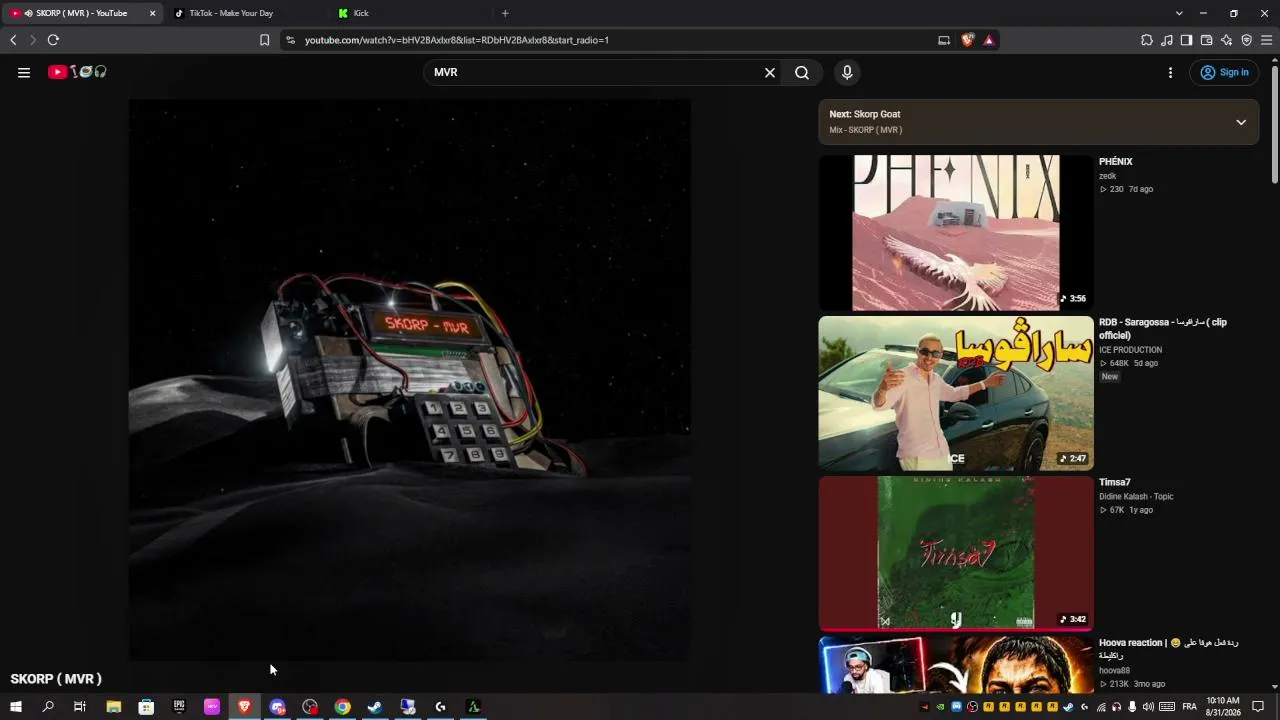Bookmark this page
This screenshot has height=720, width=1280.
coord(264,40)
